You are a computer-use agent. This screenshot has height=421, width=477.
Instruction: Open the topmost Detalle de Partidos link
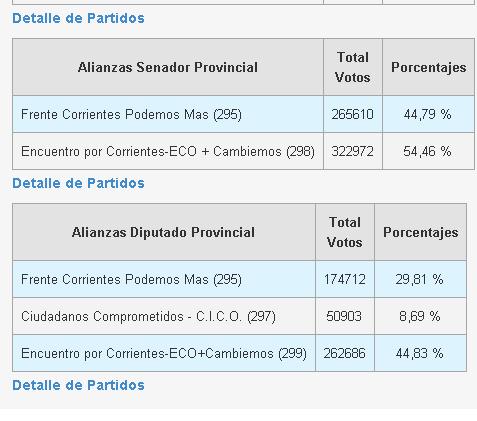[x=78, y=18]
